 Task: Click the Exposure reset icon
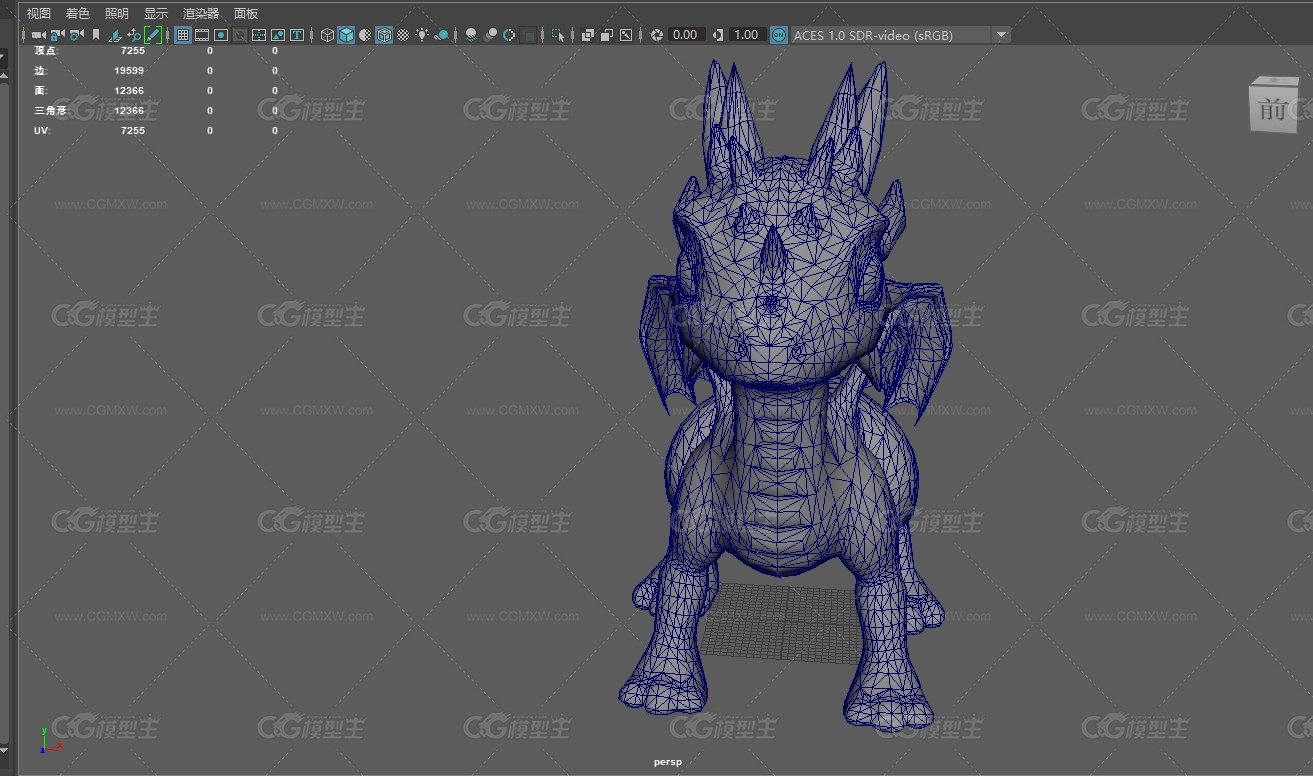[657, 35]
